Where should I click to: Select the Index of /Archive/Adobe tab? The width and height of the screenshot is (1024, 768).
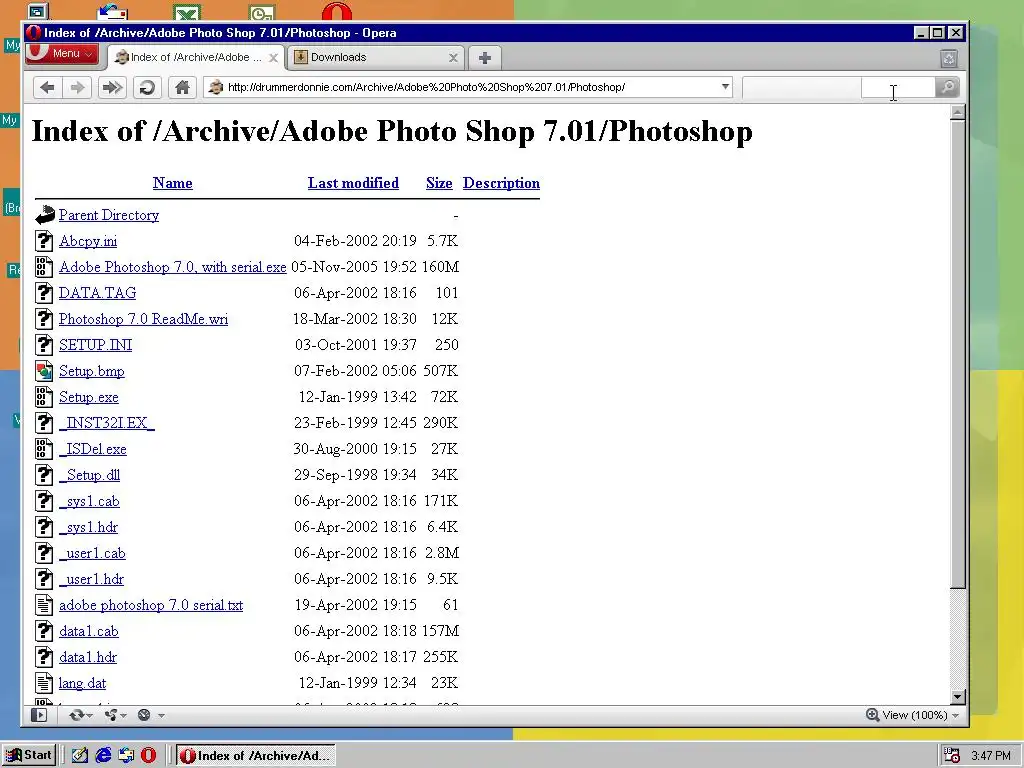pyautogui.click(x=196, y=57)
